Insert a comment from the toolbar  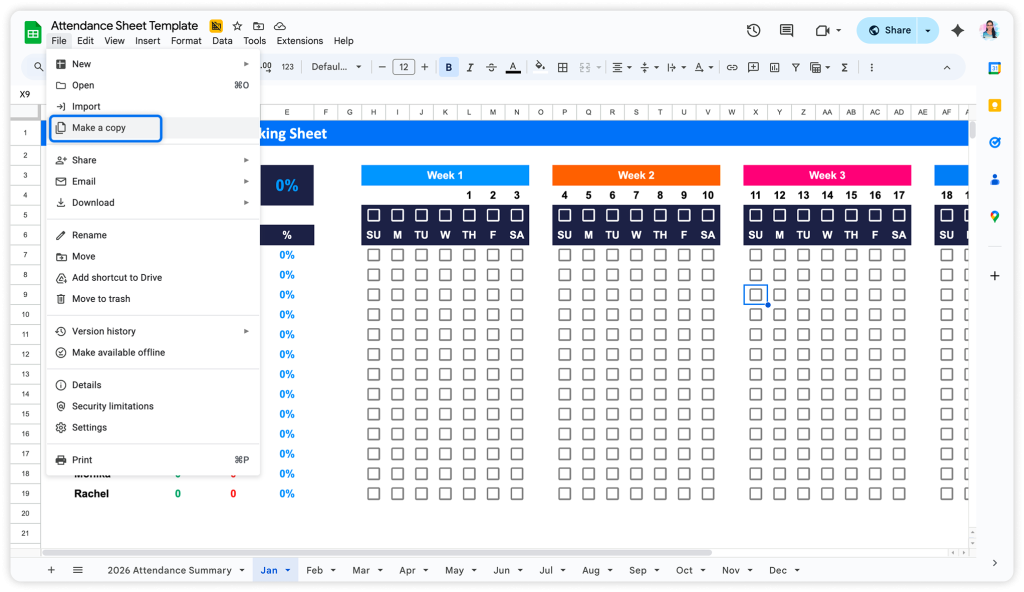[x=753, y=66]
